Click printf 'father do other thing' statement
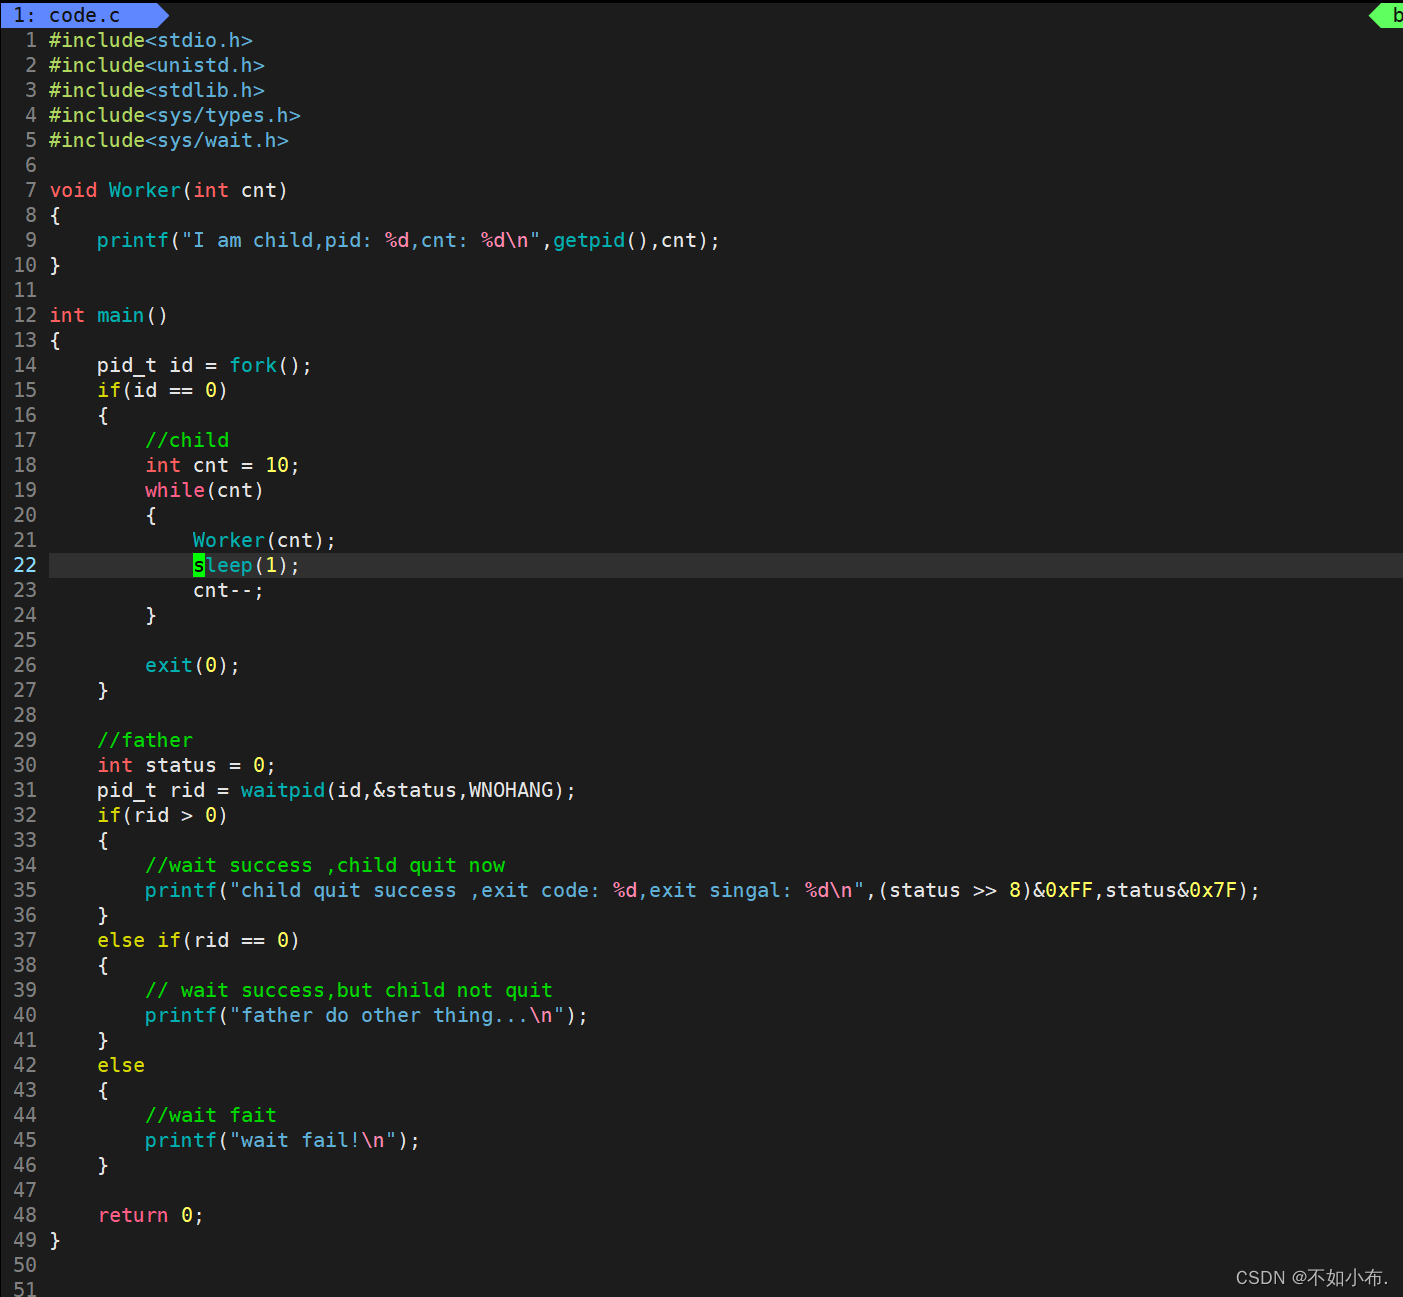 coord(366,1015)
